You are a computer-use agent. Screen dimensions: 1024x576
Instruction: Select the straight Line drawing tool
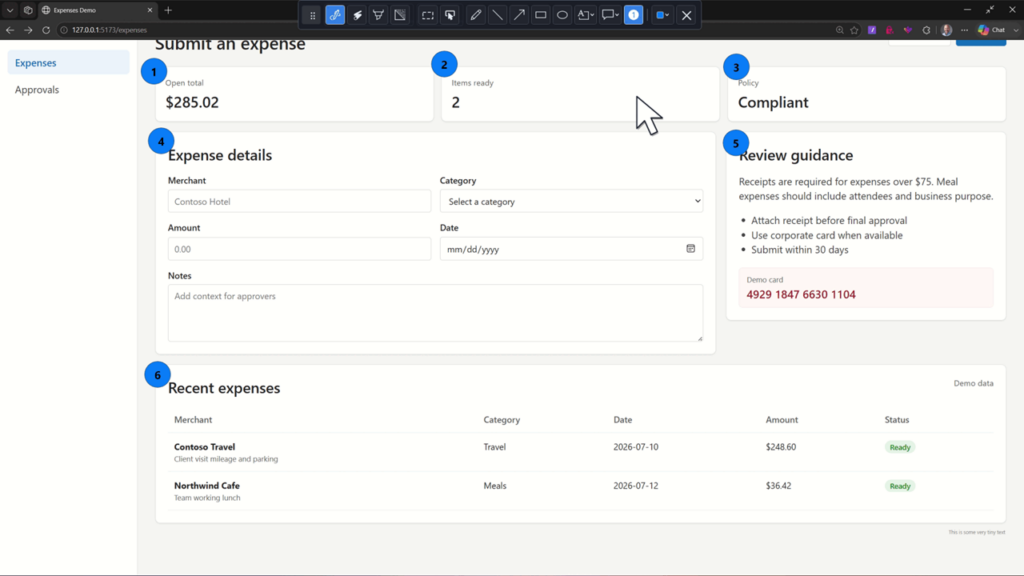(498, 15)
